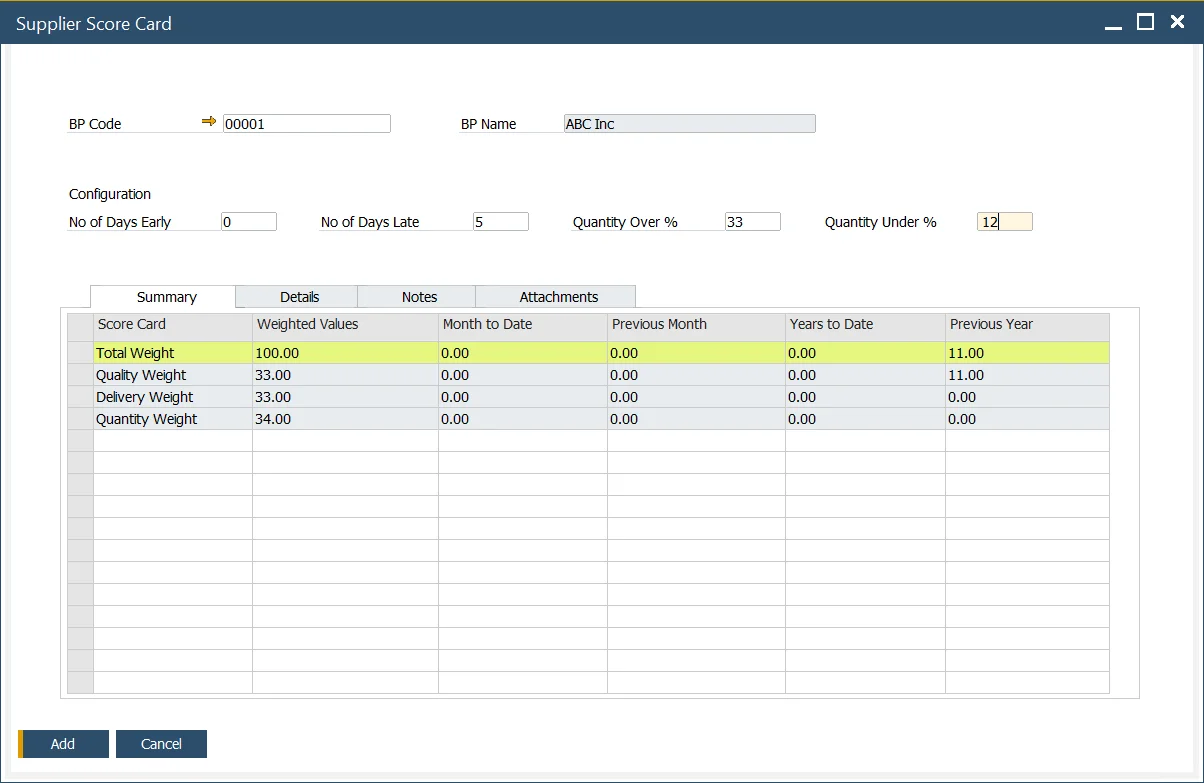Click the Previous Year column header
The image size is (1204, 783).
click(989, 324)
